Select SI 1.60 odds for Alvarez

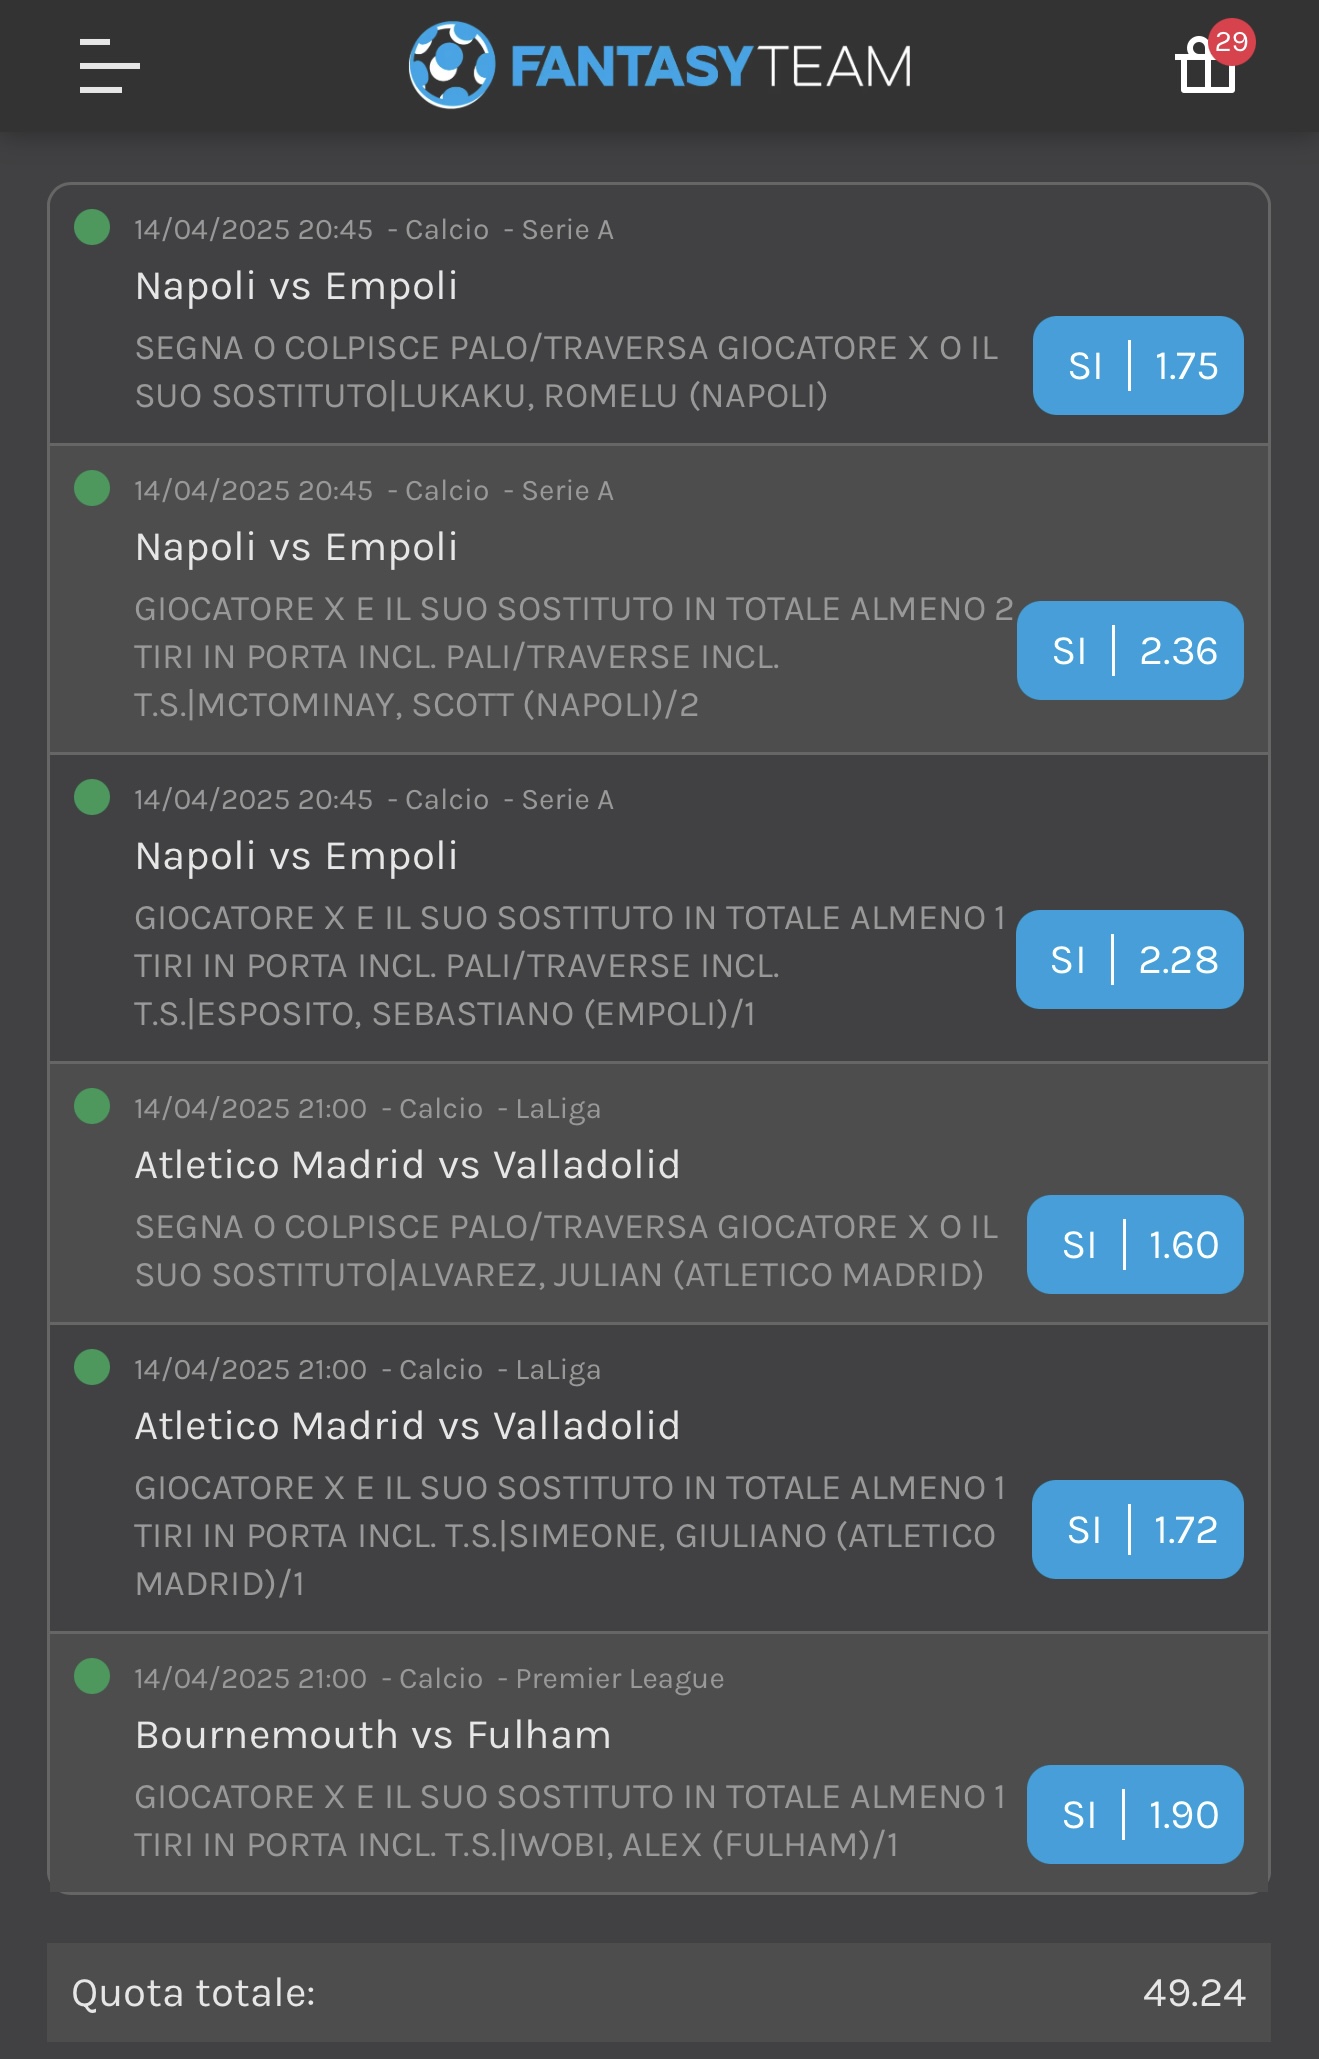pos(1135,1245)
